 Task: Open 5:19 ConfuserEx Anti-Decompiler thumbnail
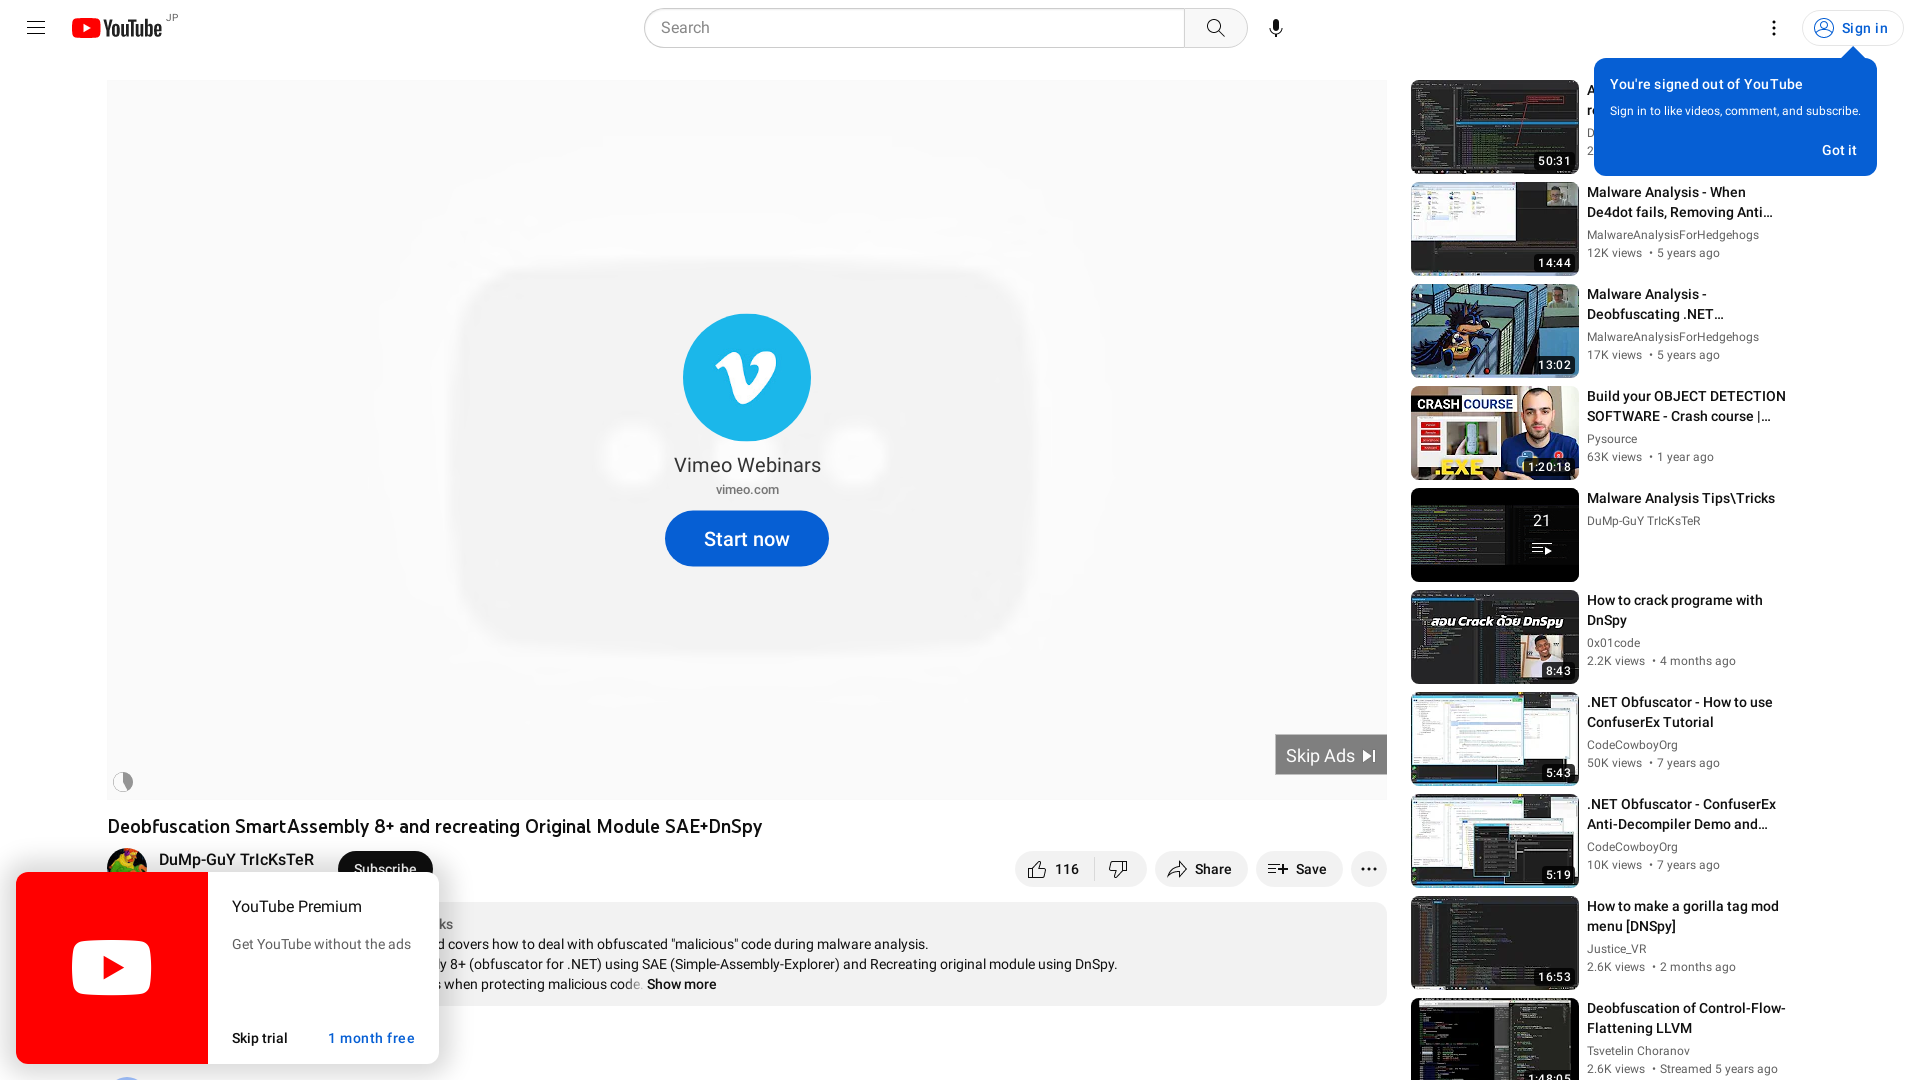[1494, 841]
